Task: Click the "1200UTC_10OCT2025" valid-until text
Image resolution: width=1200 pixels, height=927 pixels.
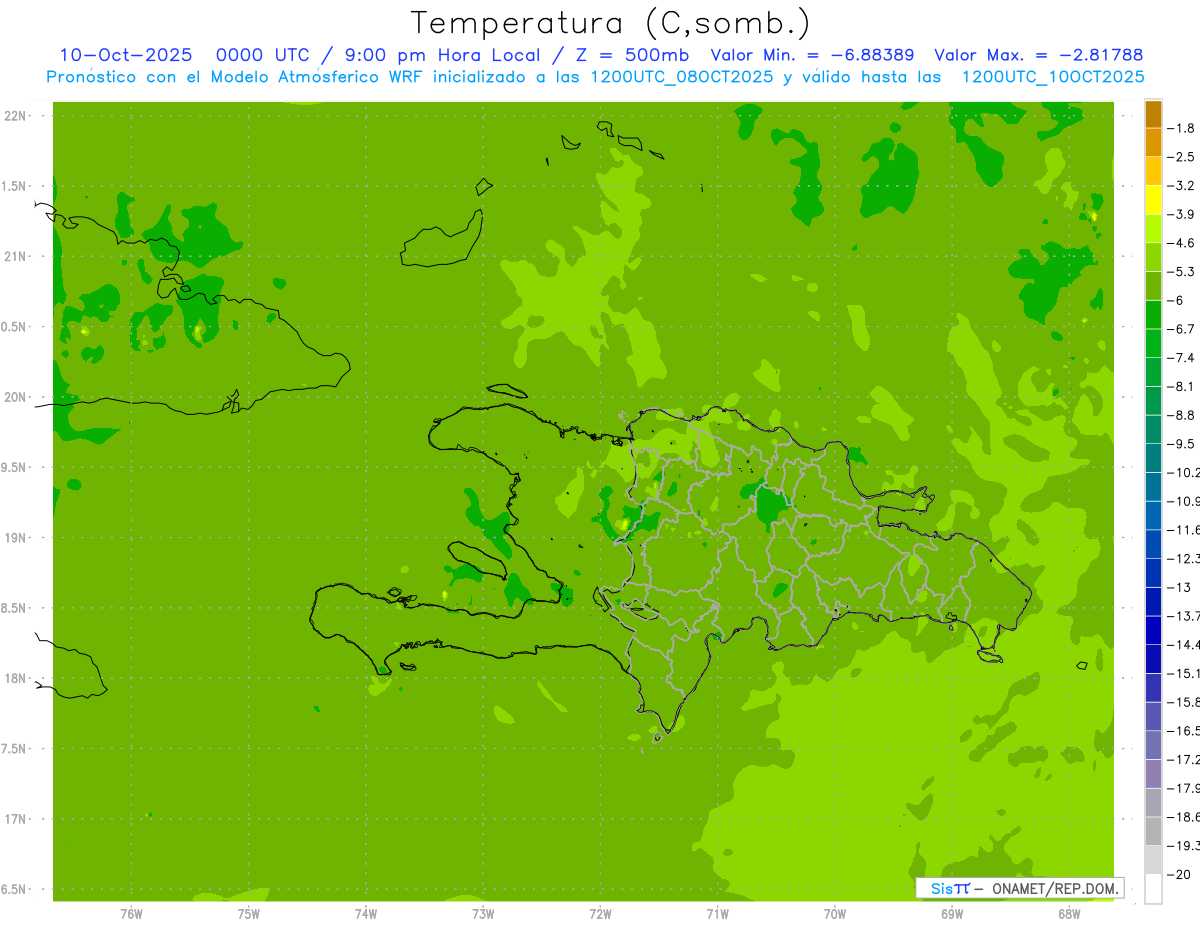Action: [1053, 76]
